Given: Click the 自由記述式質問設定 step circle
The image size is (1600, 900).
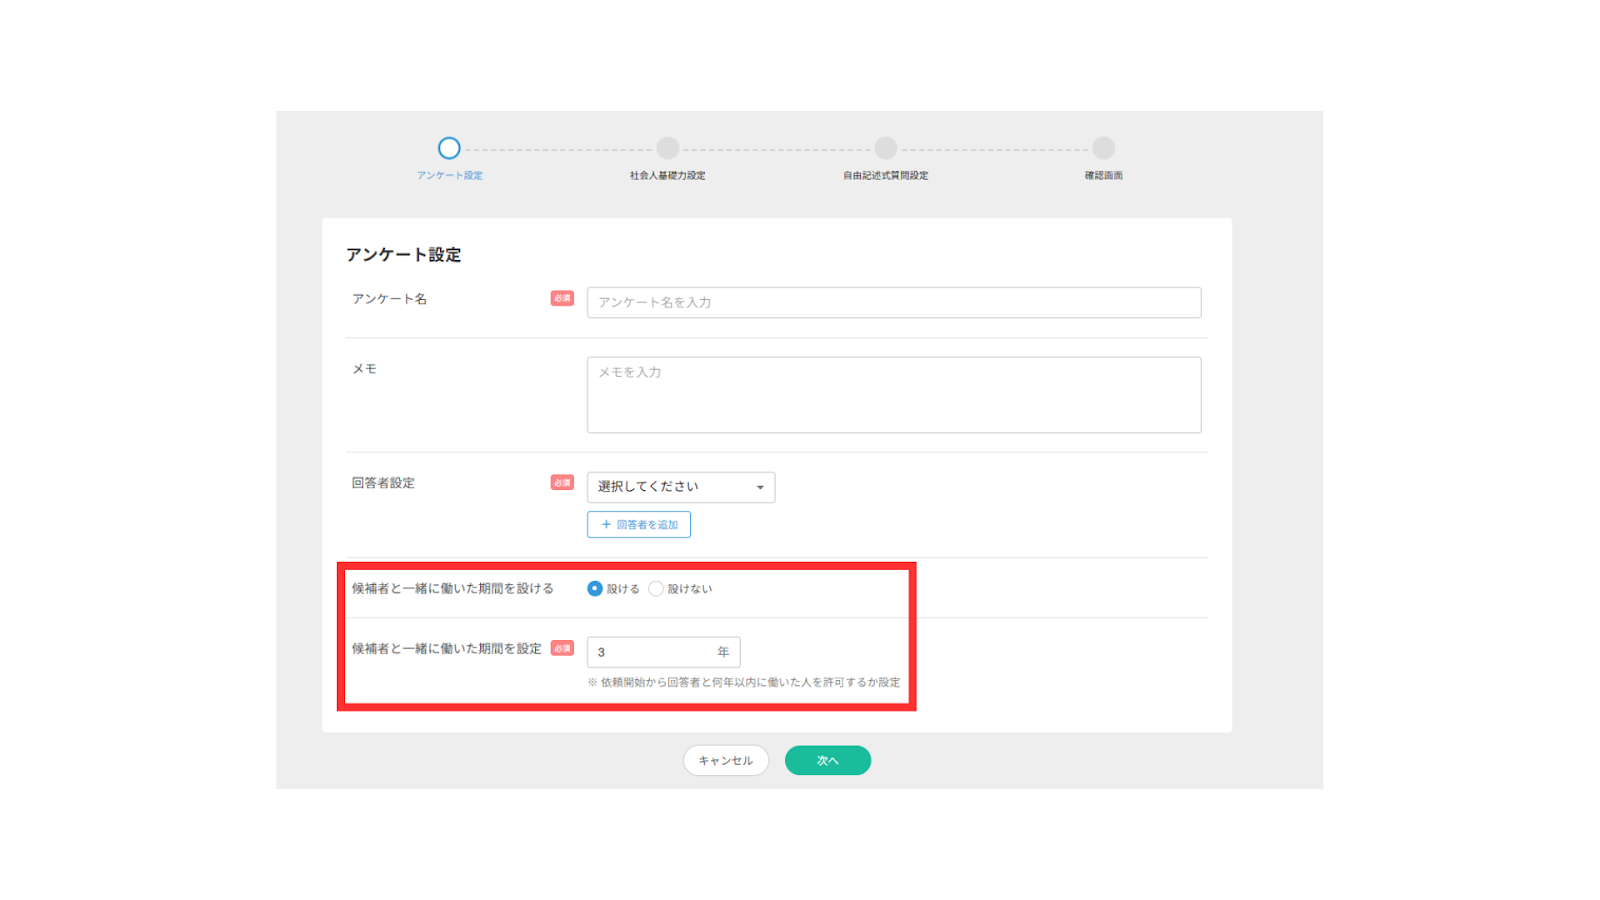Looking at the screenshot, I should point(885,148).
